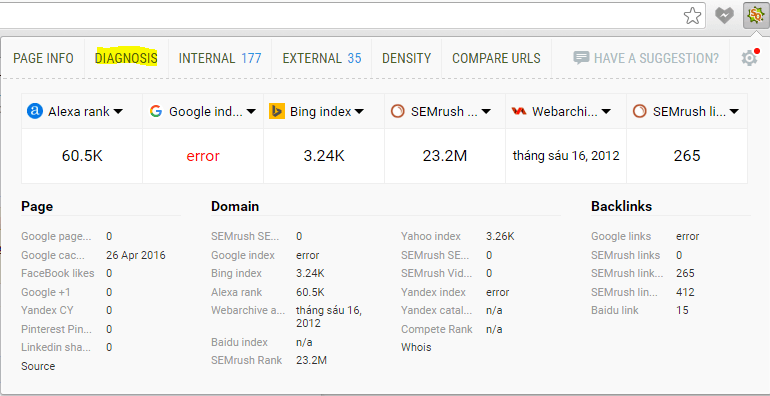Click the Baidu link value 15
This screenshot has width=770, height=396.
(x=682, y=311)
